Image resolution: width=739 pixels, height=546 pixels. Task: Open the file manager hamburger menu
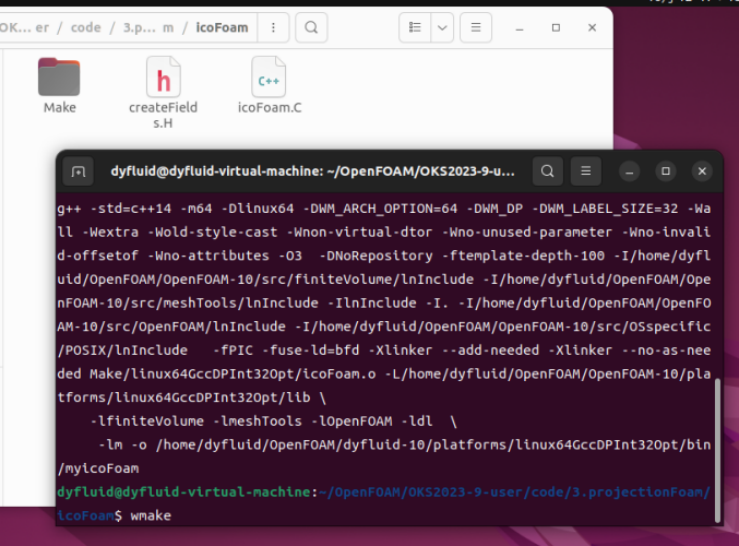[476, 28]
